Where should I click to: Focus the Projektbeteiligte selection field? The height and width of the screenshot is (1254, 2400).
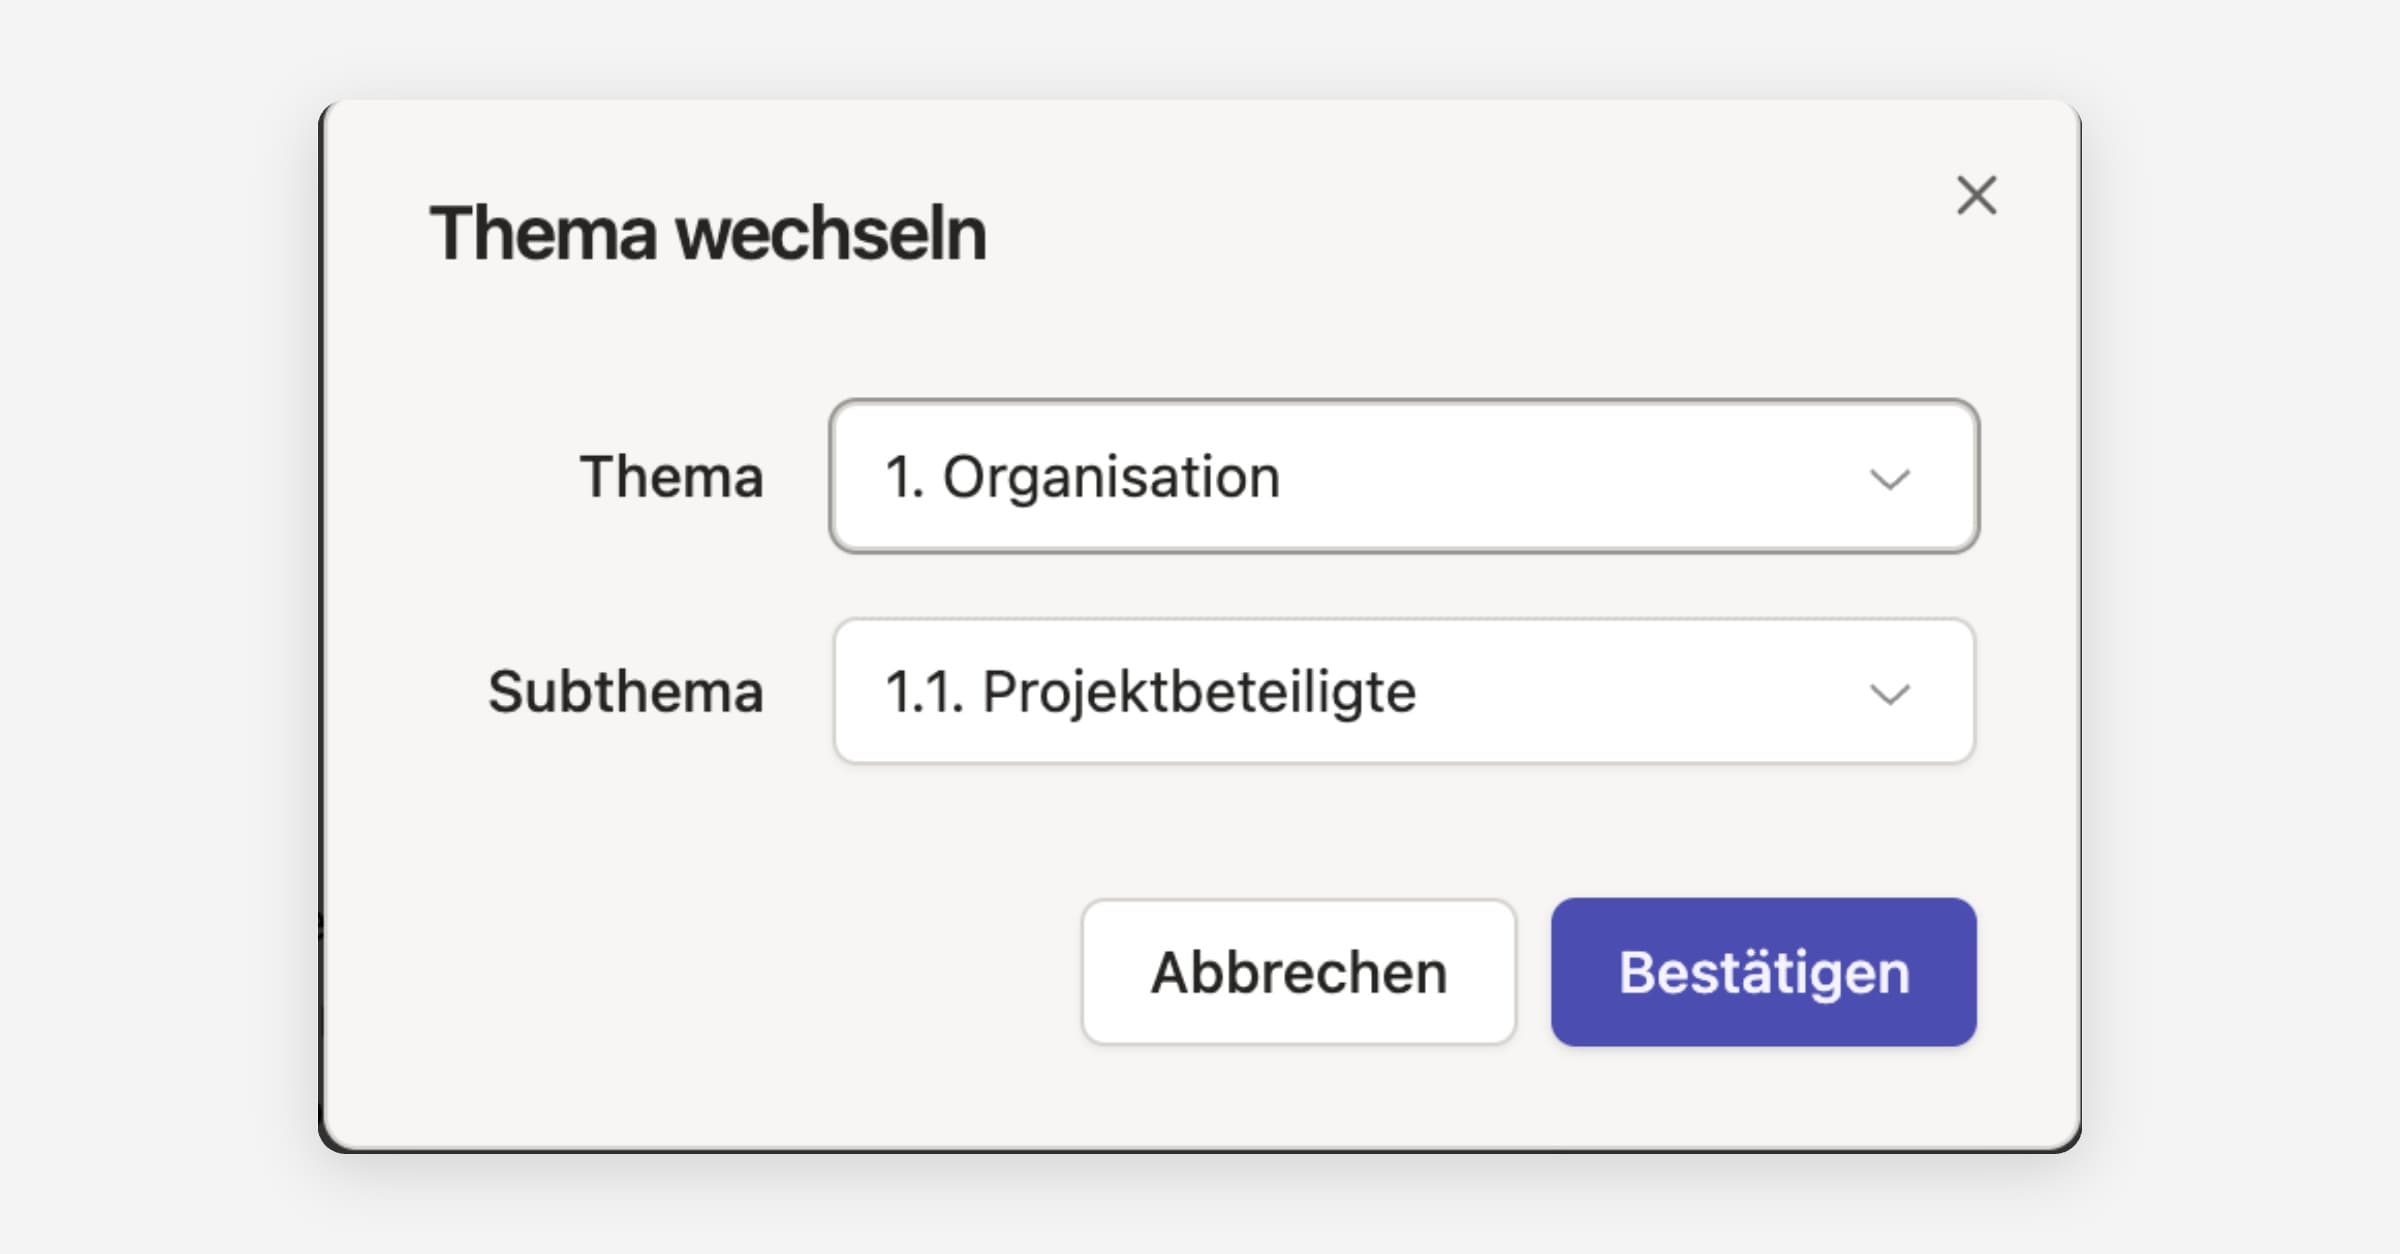1403,691
